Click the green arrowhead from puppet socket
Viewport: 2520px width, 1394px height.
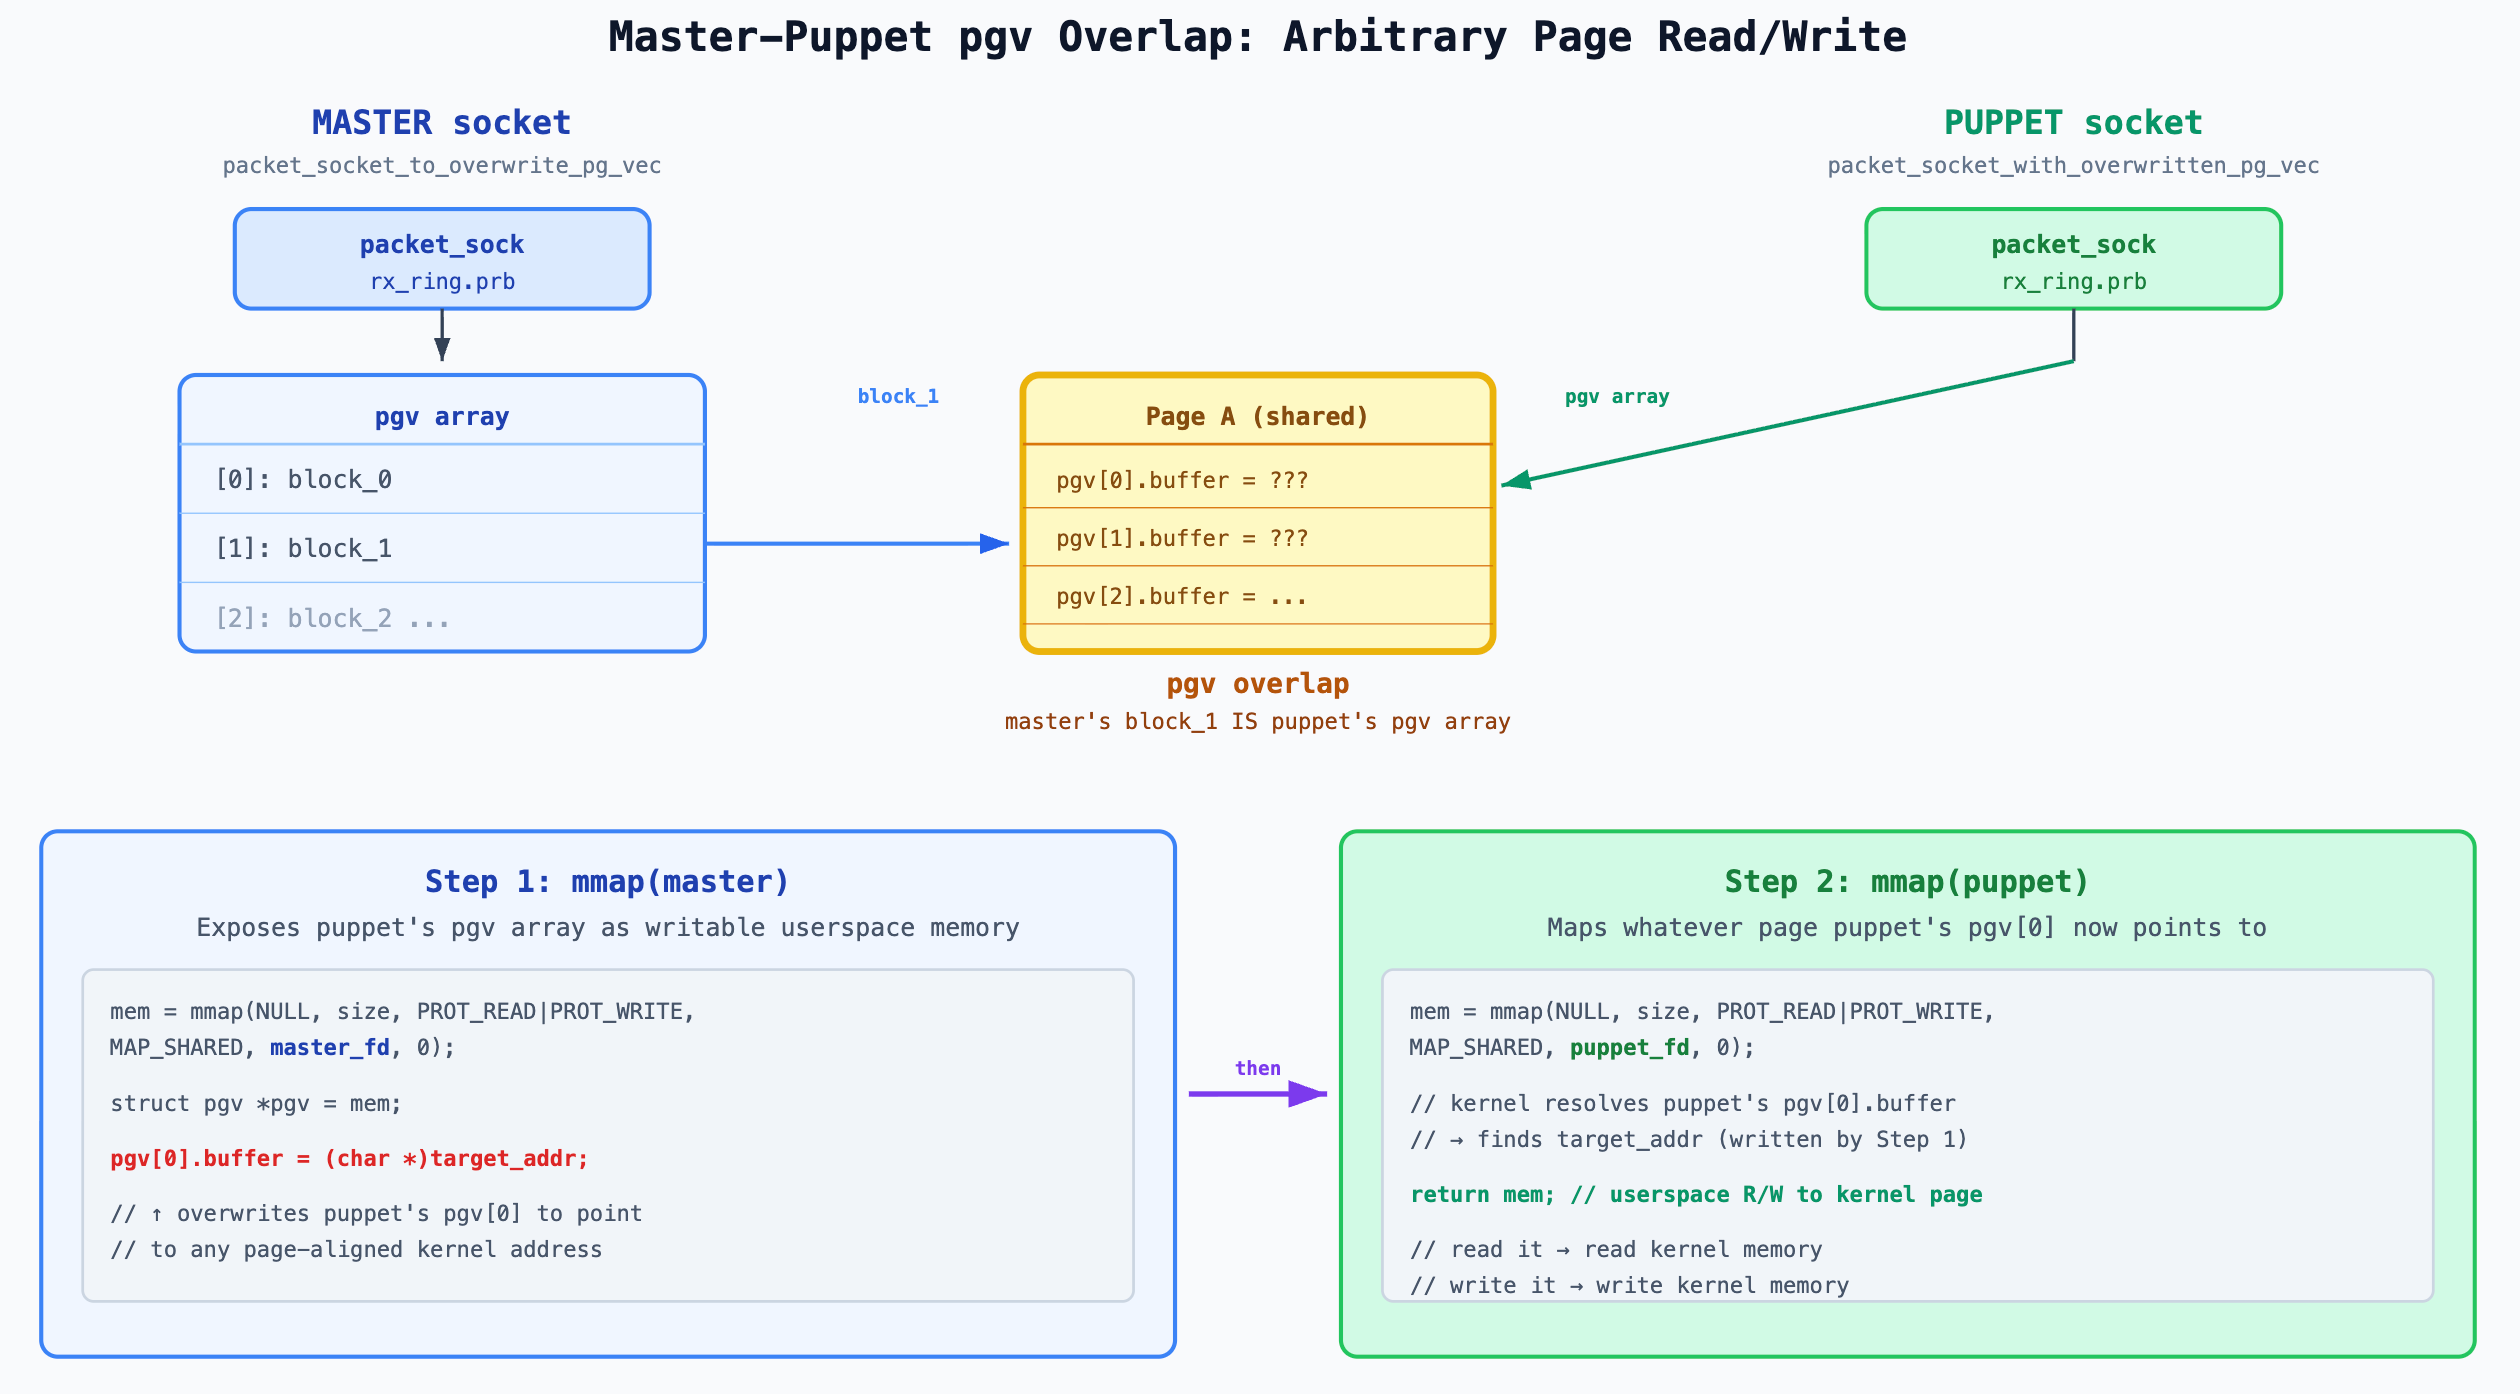(1518, 481)
